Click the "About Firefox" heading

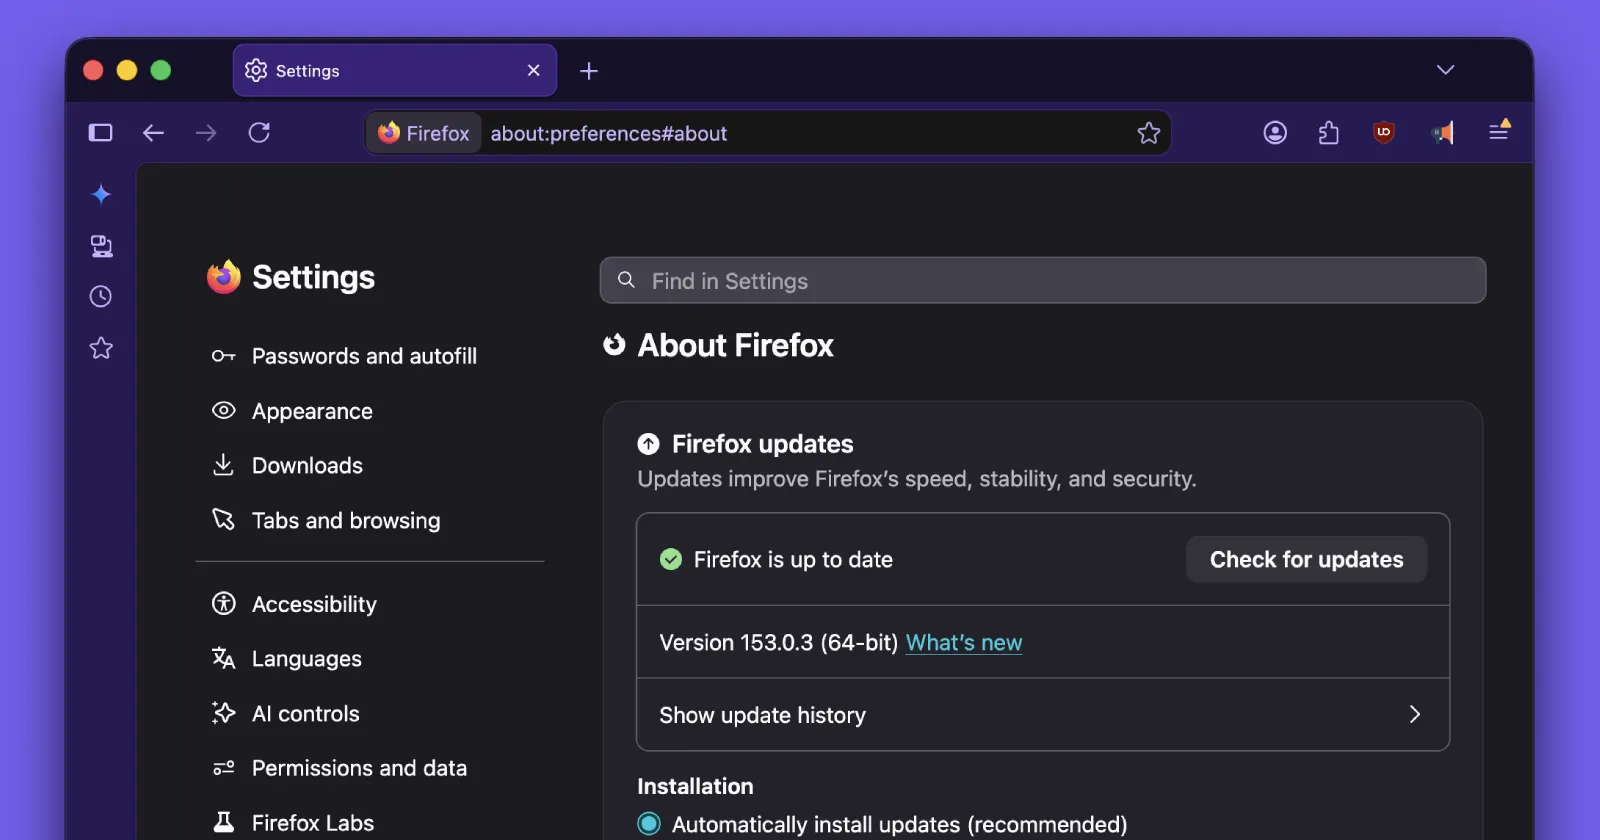tap(735, 345)
